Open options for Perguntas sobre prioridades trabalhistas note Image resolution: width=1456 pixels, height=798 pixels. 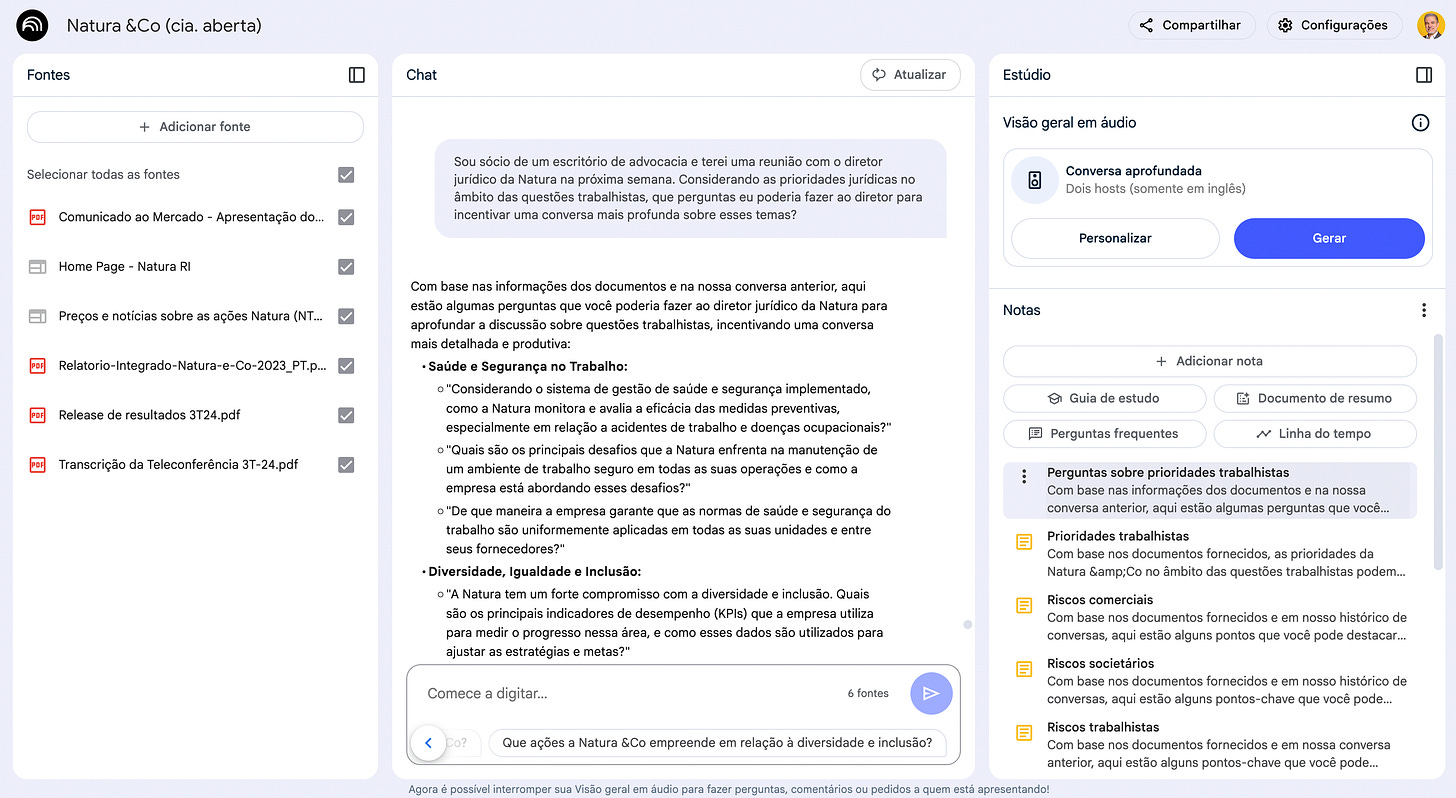pyautogui.click(x=1023, y=476)
